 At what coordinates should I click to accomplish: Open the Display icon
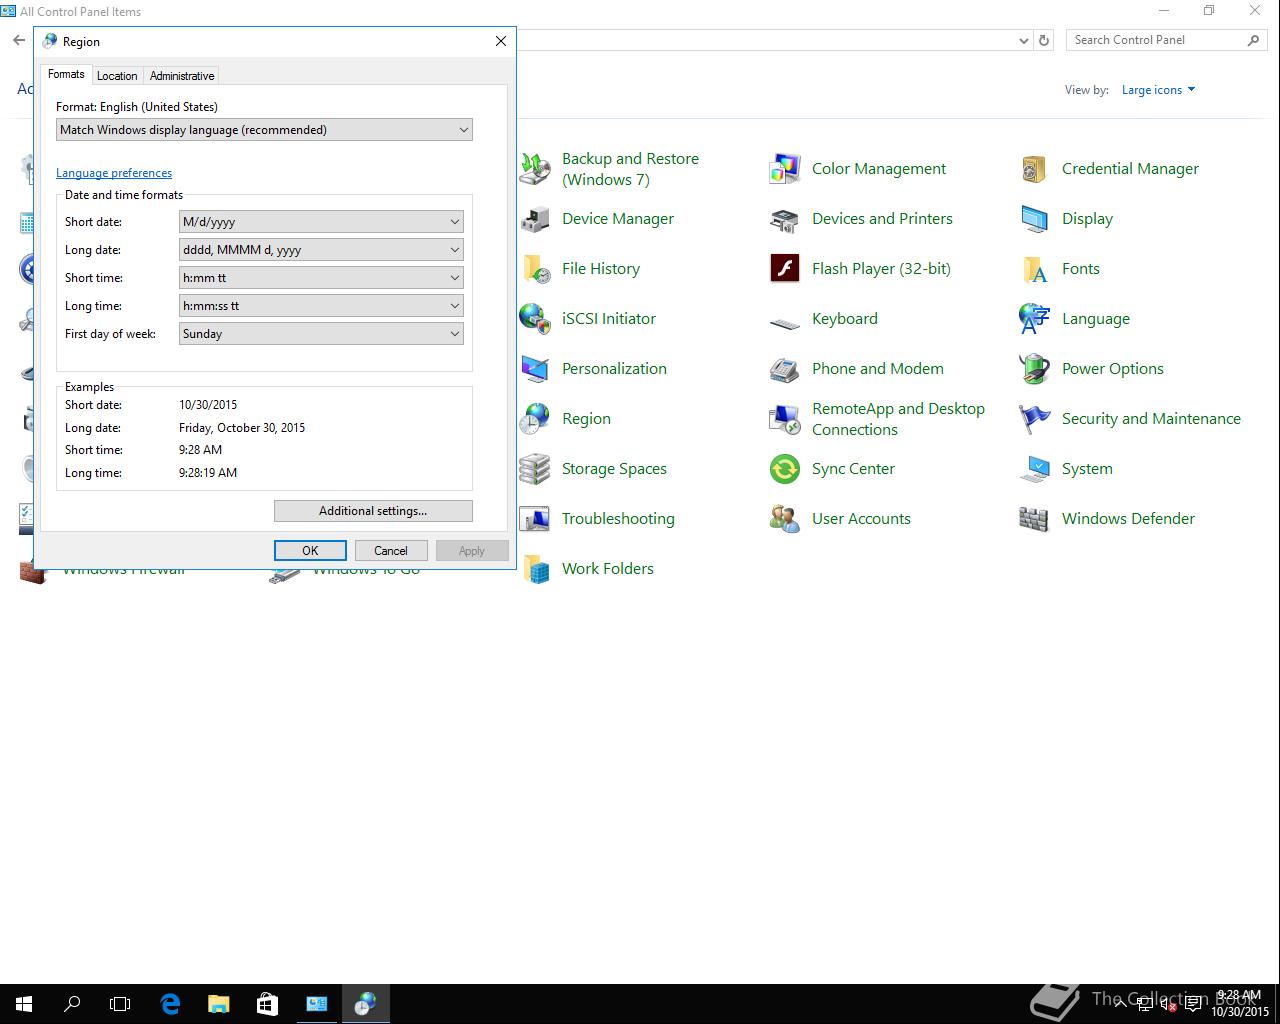(1035, 219)
